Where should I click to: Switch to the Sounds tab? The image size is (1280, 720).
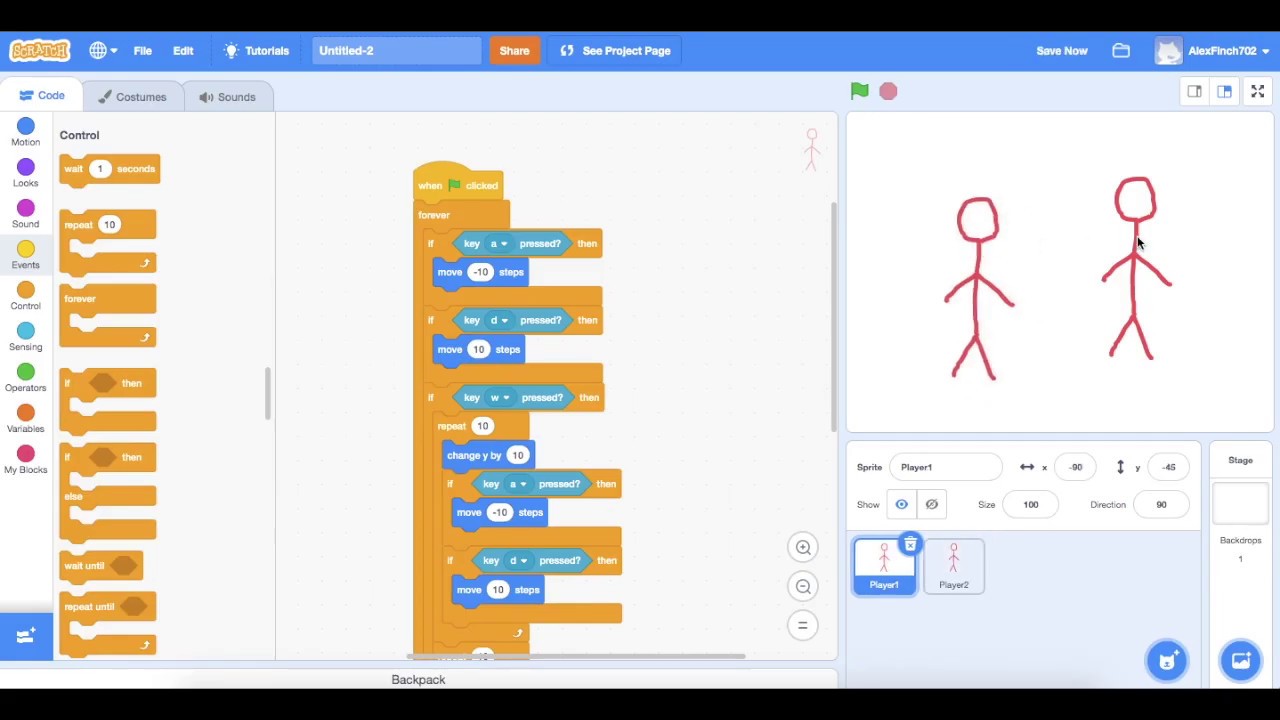(x=227, y=97)
